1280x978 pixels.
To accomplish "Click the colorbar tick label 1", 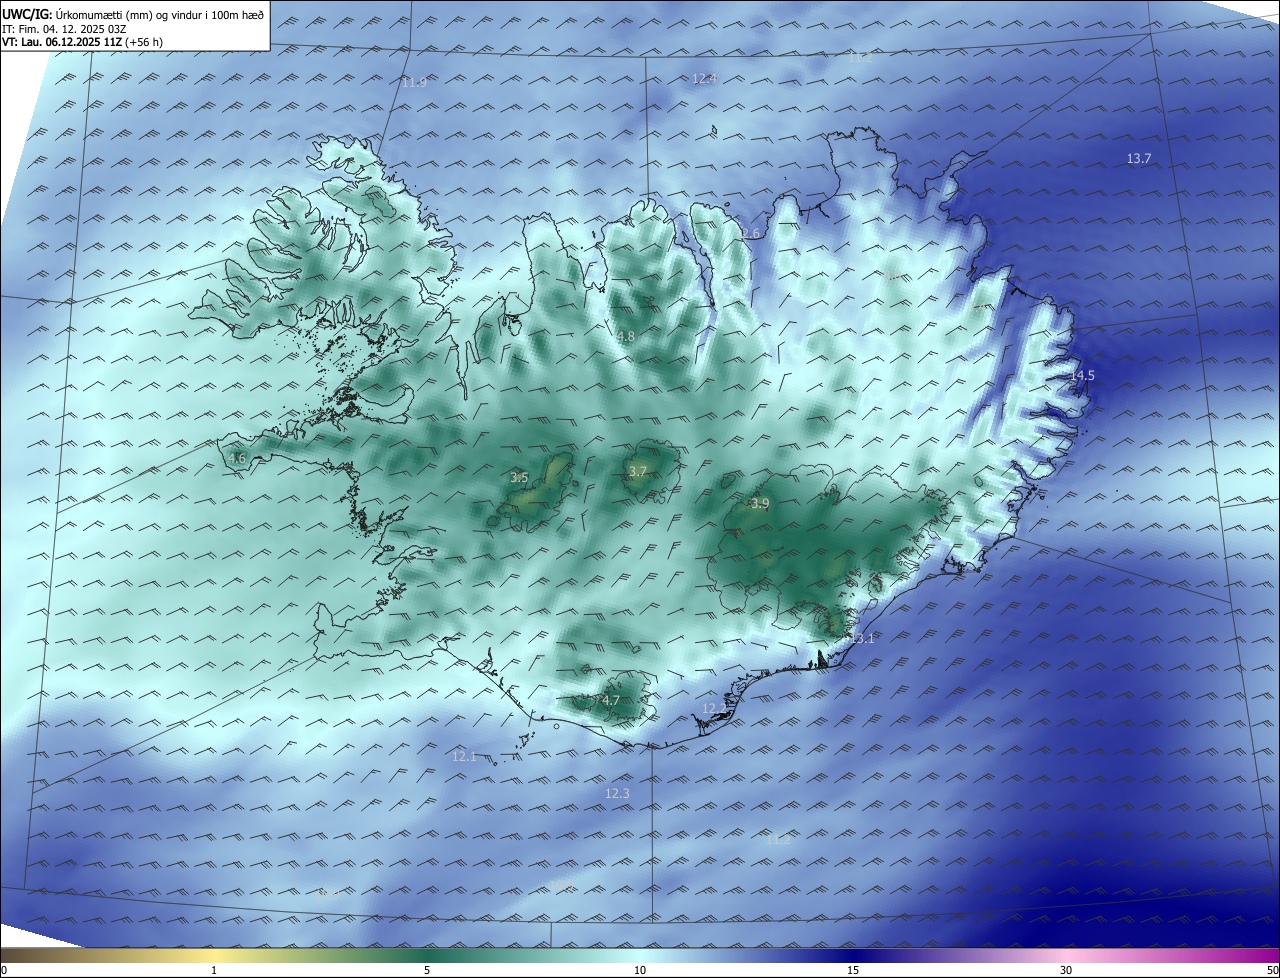I will point(214,971).
